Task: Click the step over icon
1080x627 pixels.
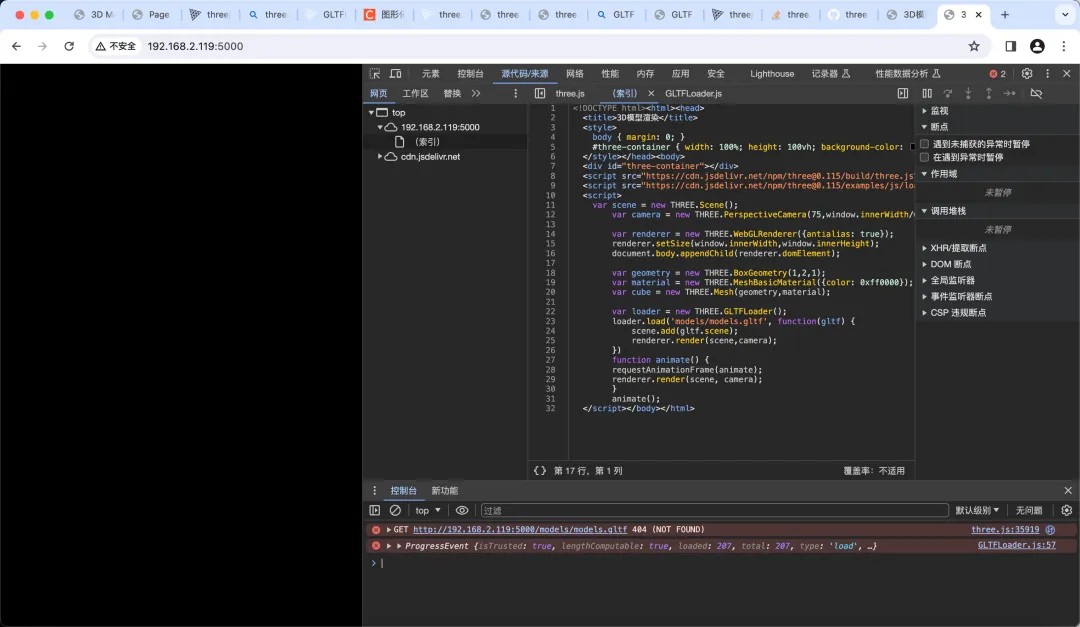Action: click(x=948, y=93)
